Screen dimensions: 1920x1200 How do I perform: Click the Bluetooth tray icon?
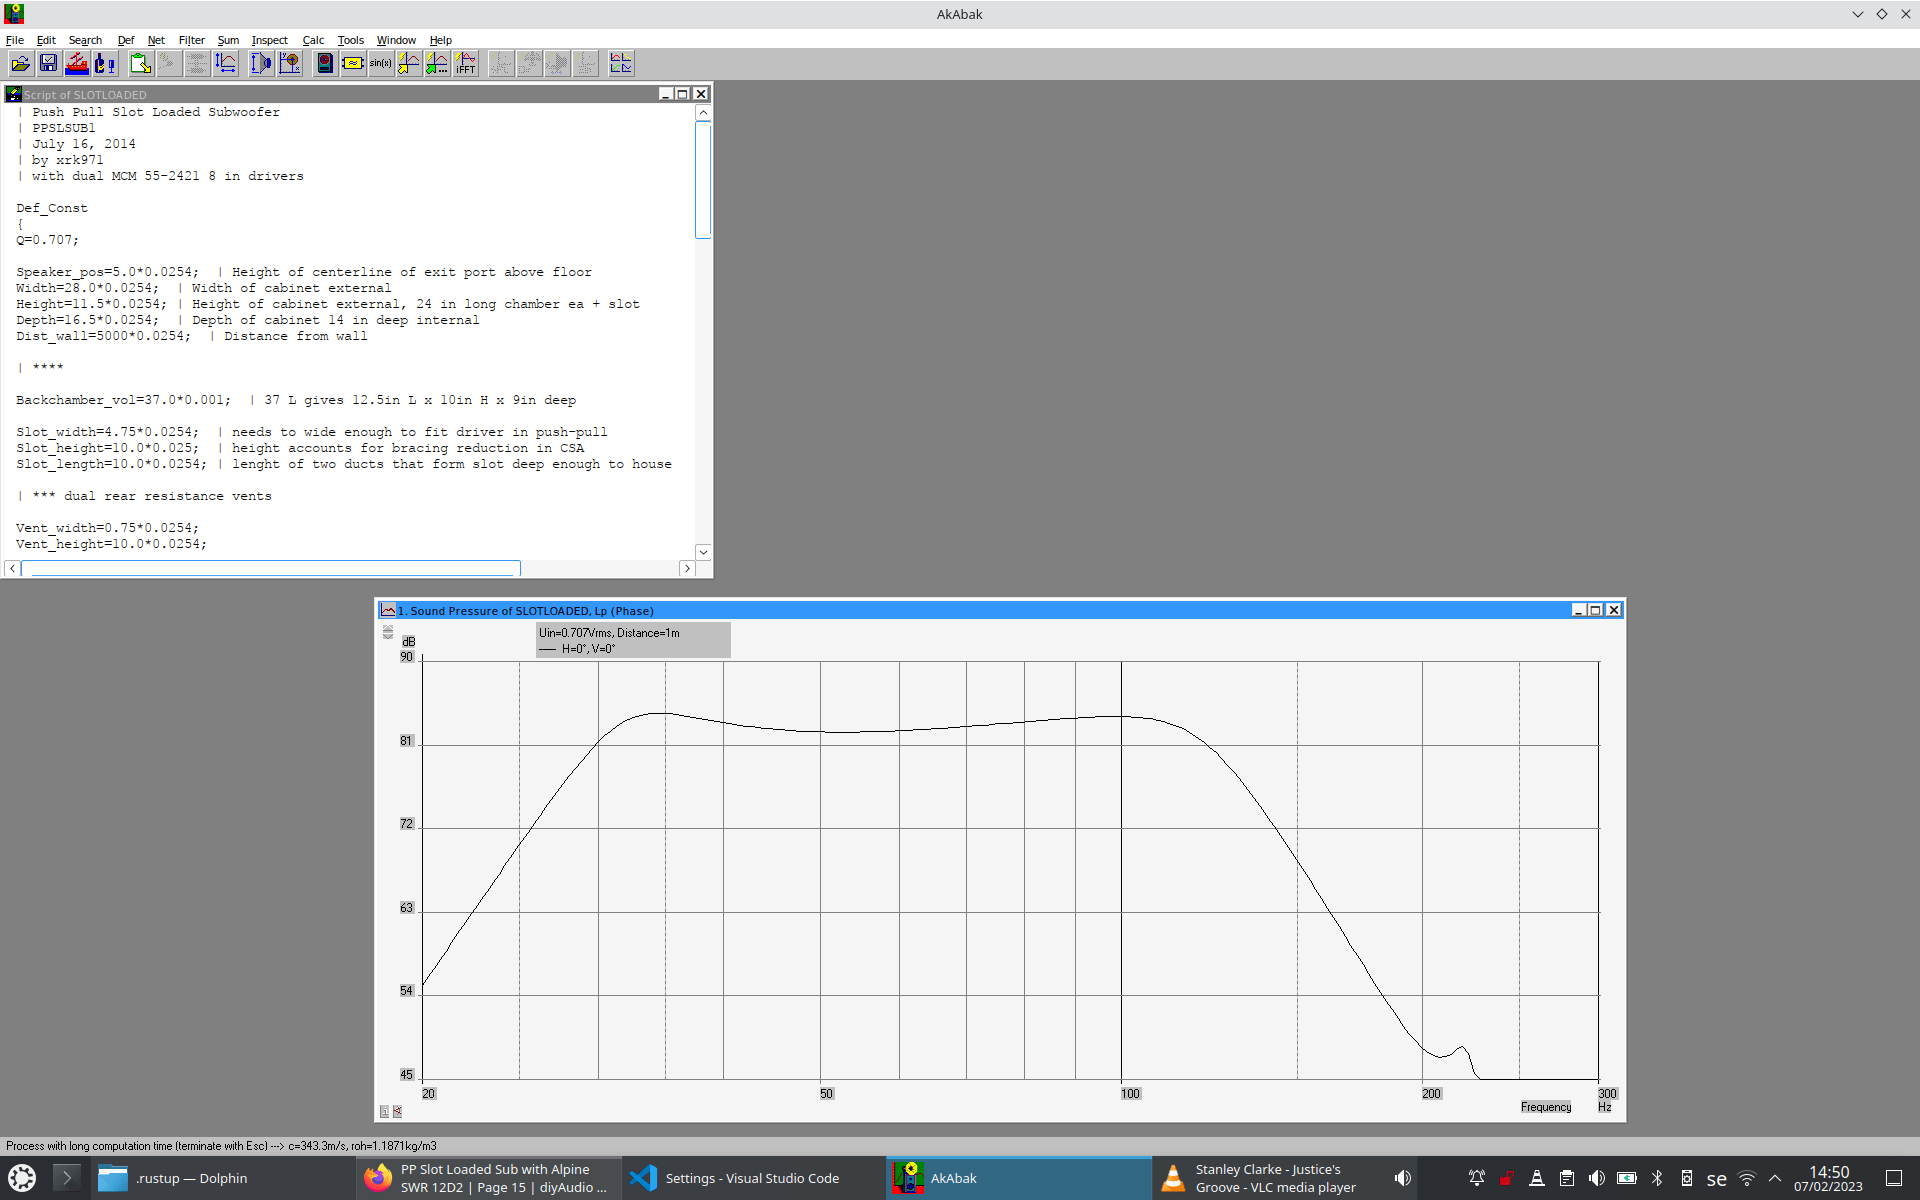pyautogui.click(x=1657, y=1178)
